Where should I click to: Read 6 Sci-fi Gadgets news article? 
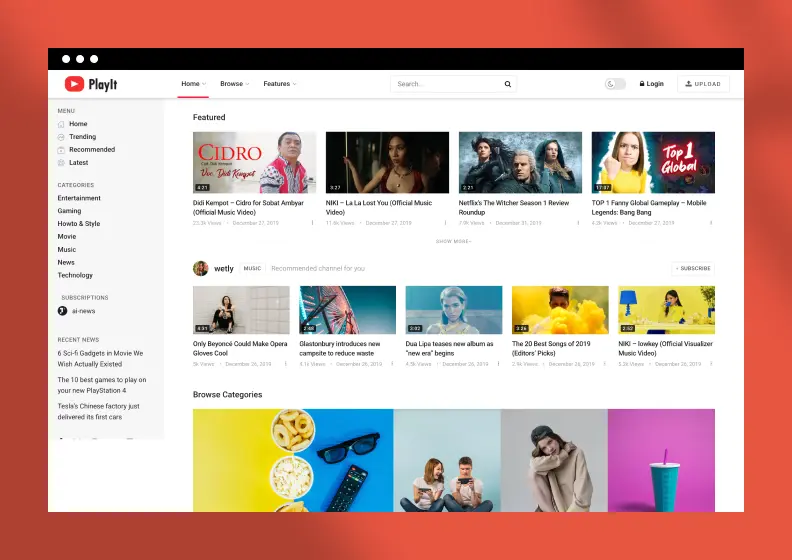pyautogui.click(x=101, y=359)
